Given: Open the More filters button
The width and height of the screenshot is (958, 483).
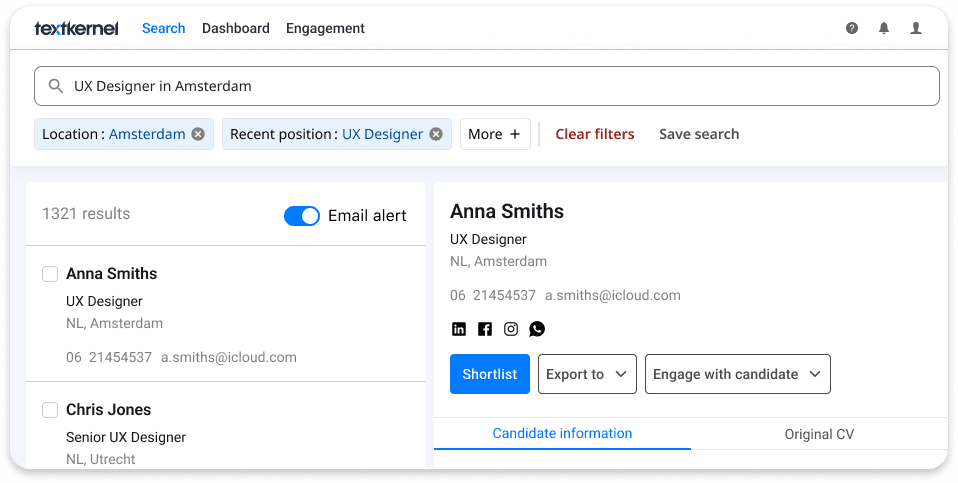Looking at the screenshot, I should [x=495, y=134].
